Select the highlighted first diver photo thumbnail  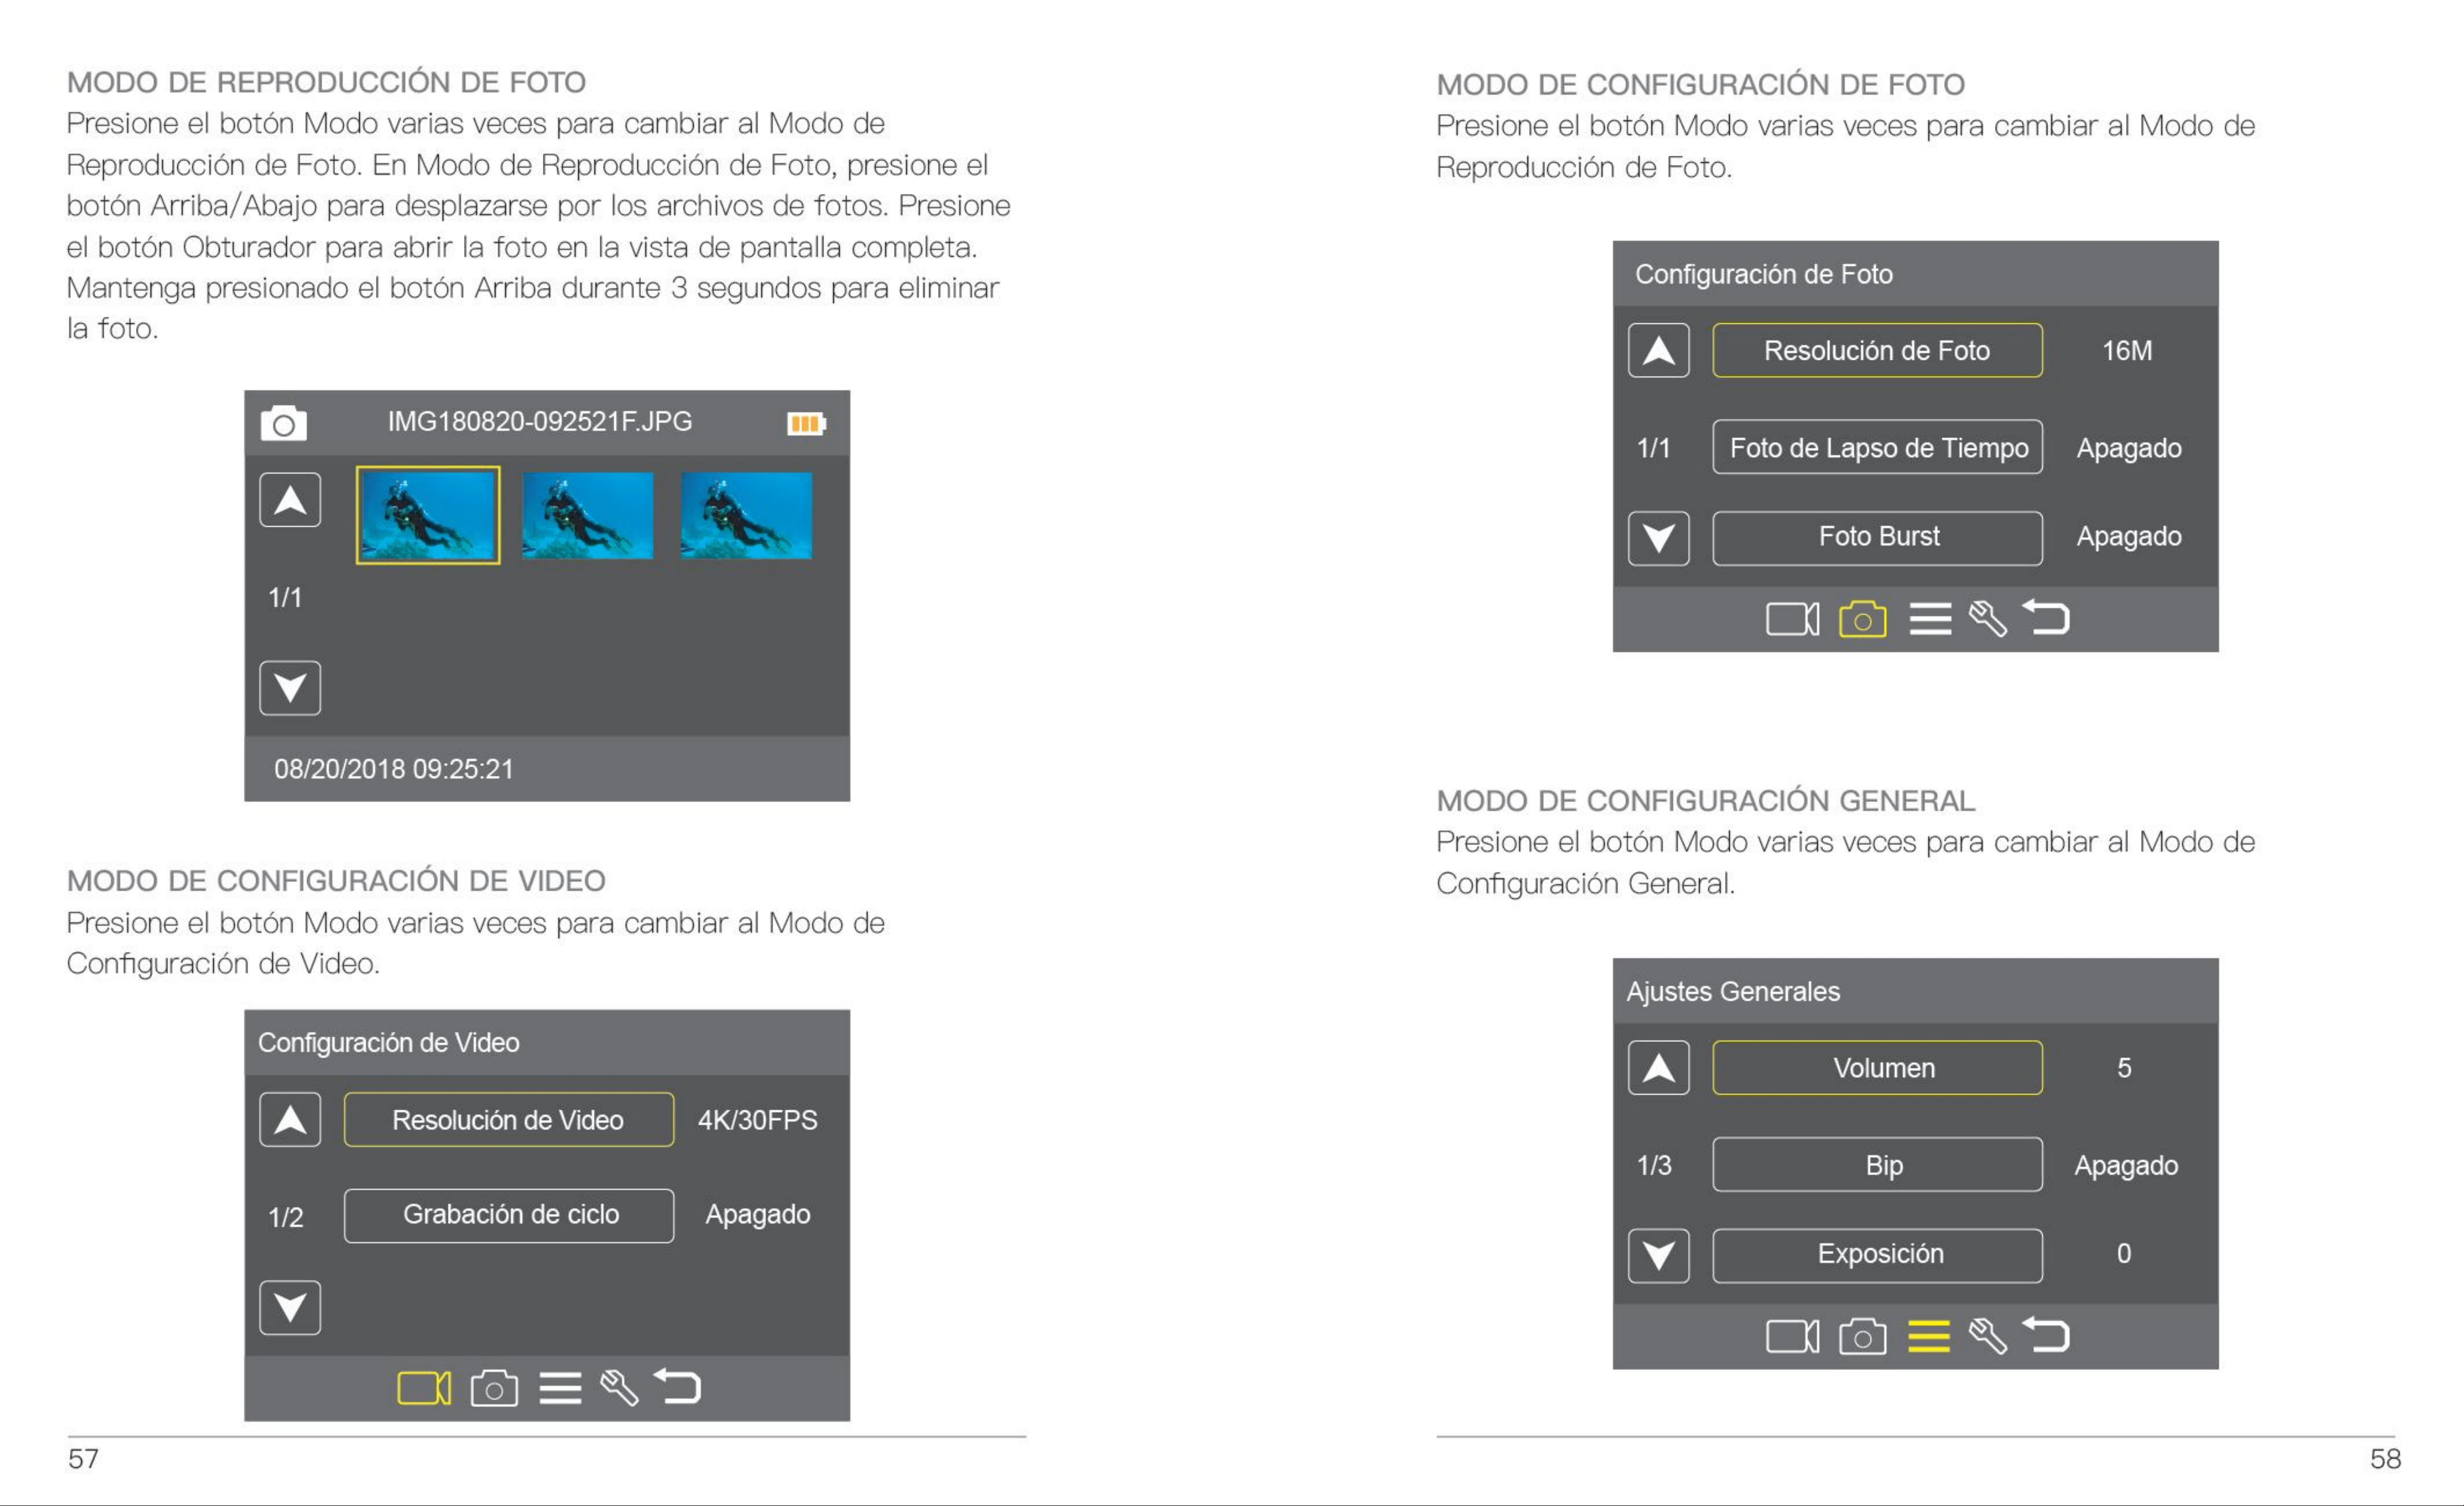pyautogui.click(x=428, y=515)
